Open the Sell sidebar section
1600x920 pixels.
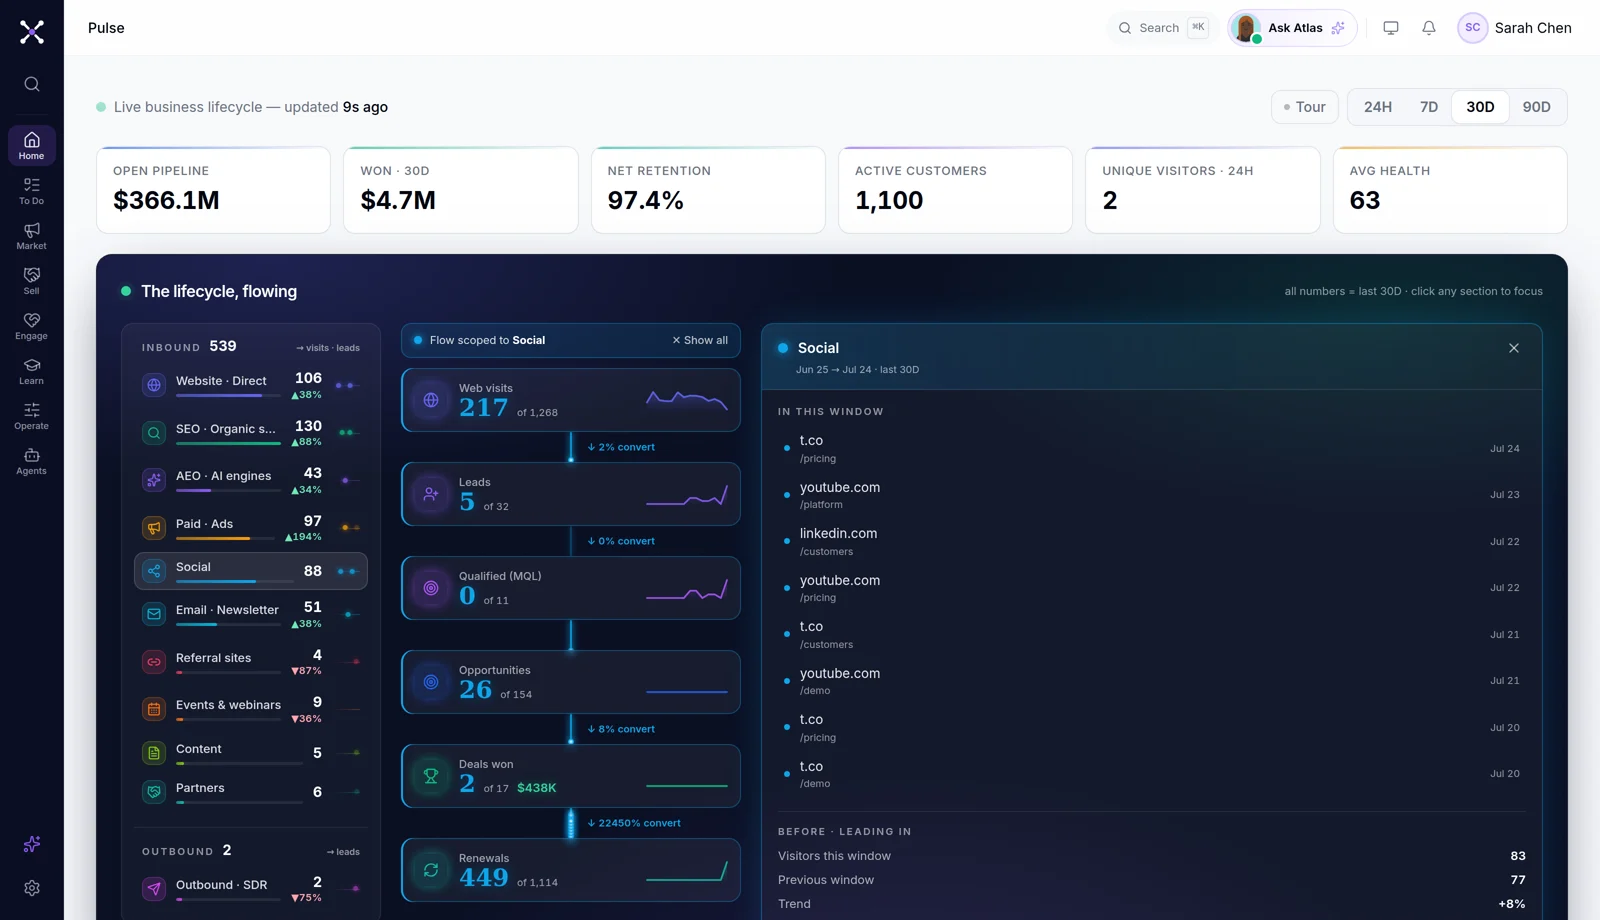pyautogui.click(x=32, y=281)
